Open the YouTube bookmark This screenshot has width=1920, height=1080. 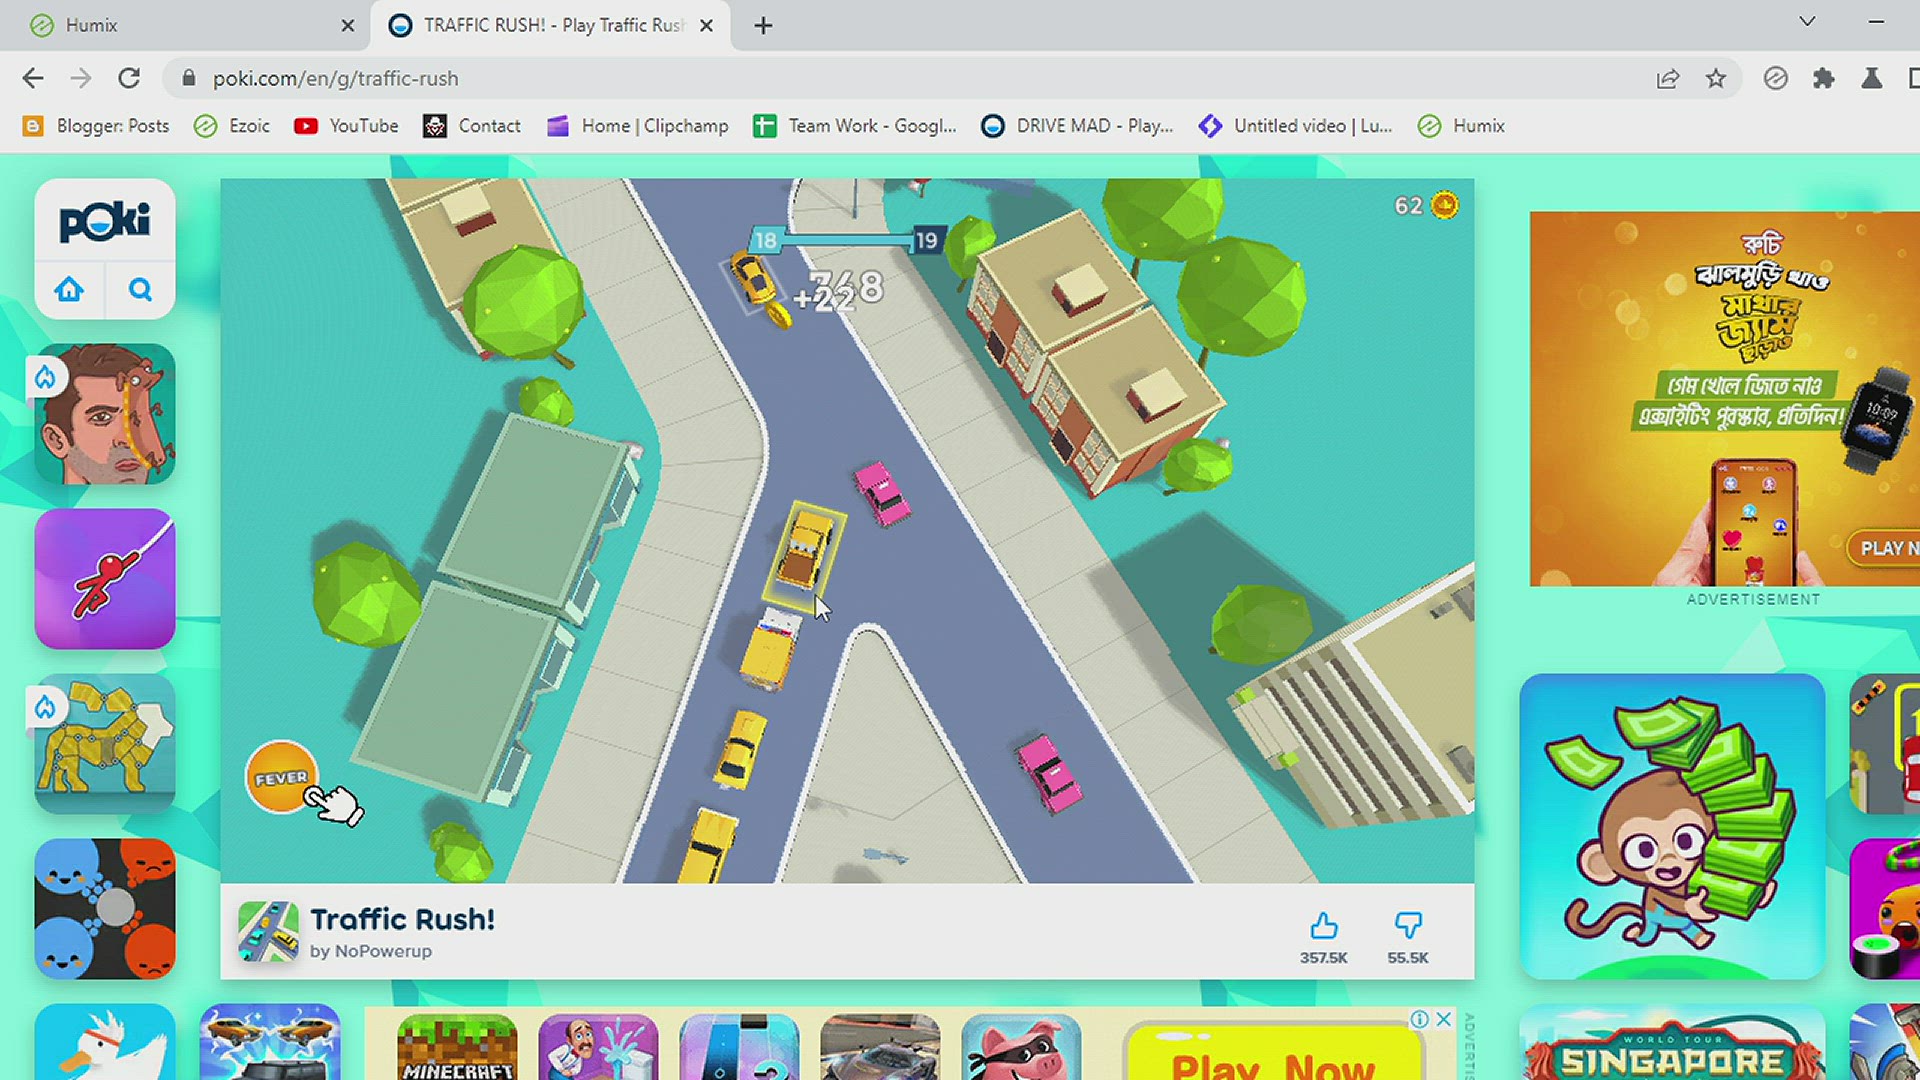(x=346, y=126)
